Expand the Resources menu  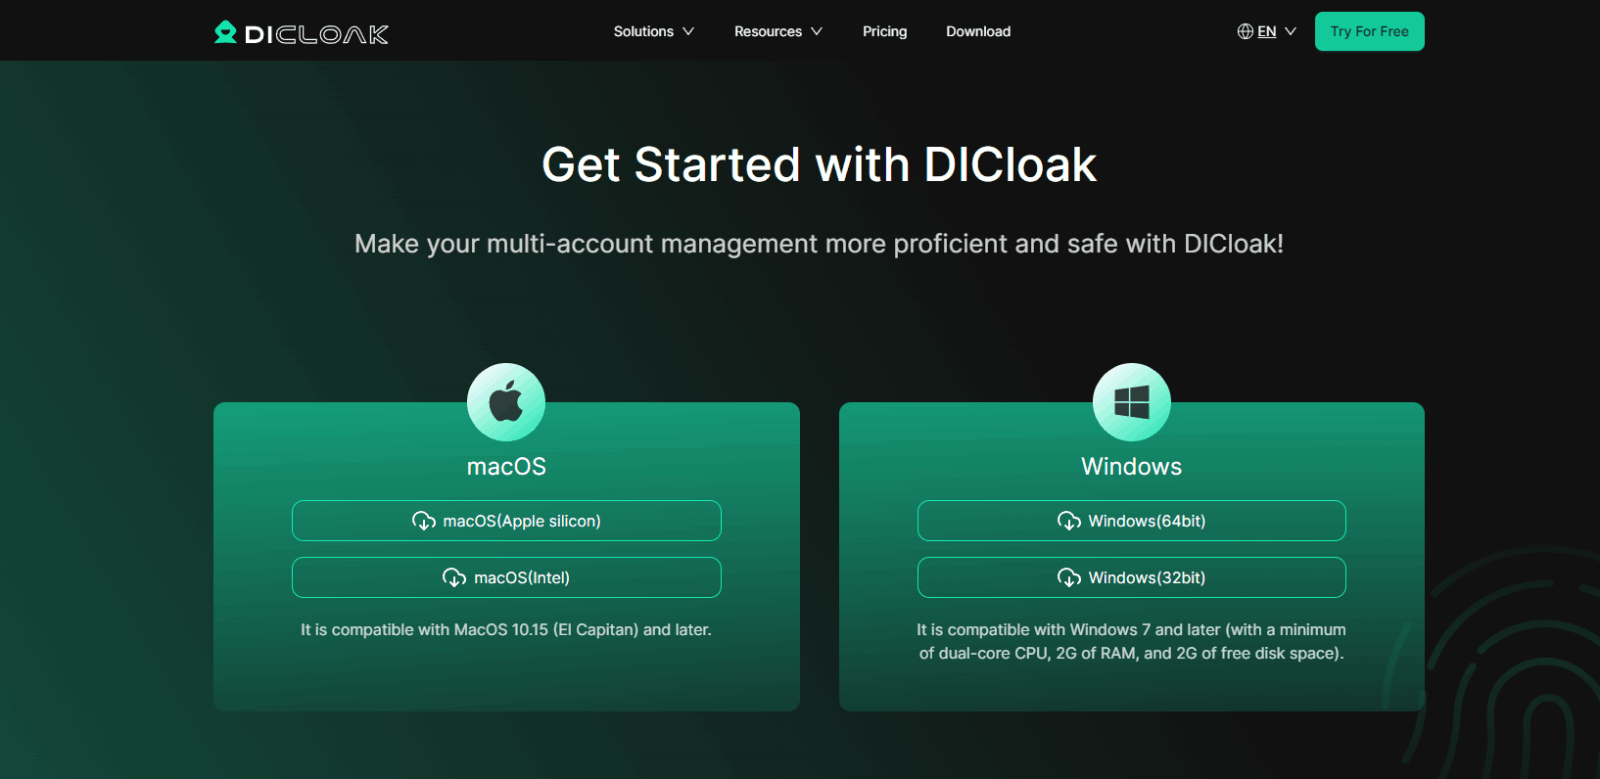tap(778, 31)
